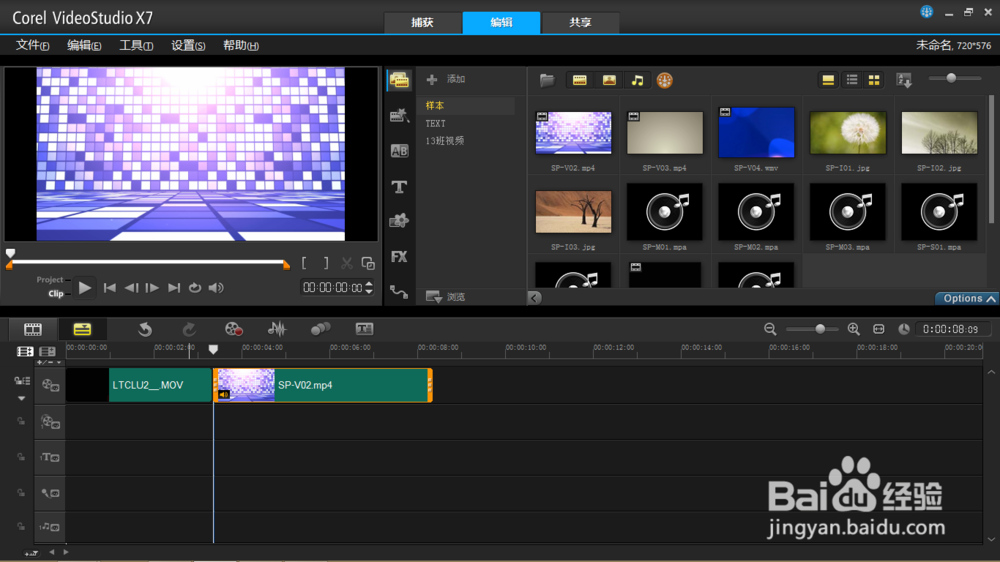
Task: Zoom out the timeline
Action: click(x=770, y=329)
